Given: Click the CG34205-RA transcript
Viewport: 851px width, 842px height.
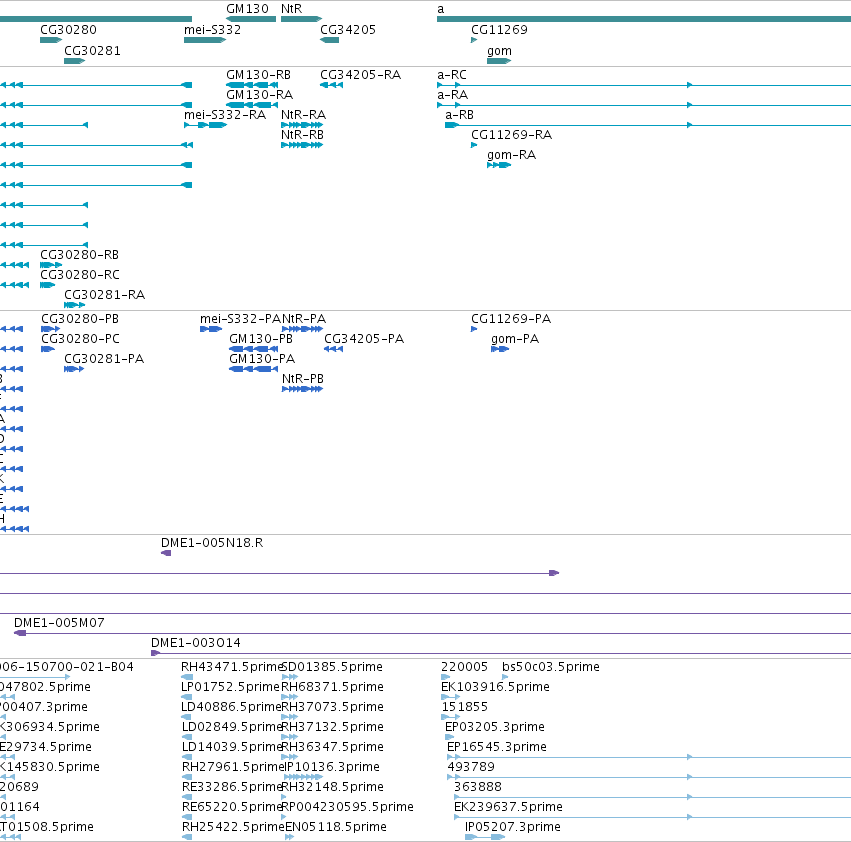Looking at the screenshot, I should click(332, 85).
